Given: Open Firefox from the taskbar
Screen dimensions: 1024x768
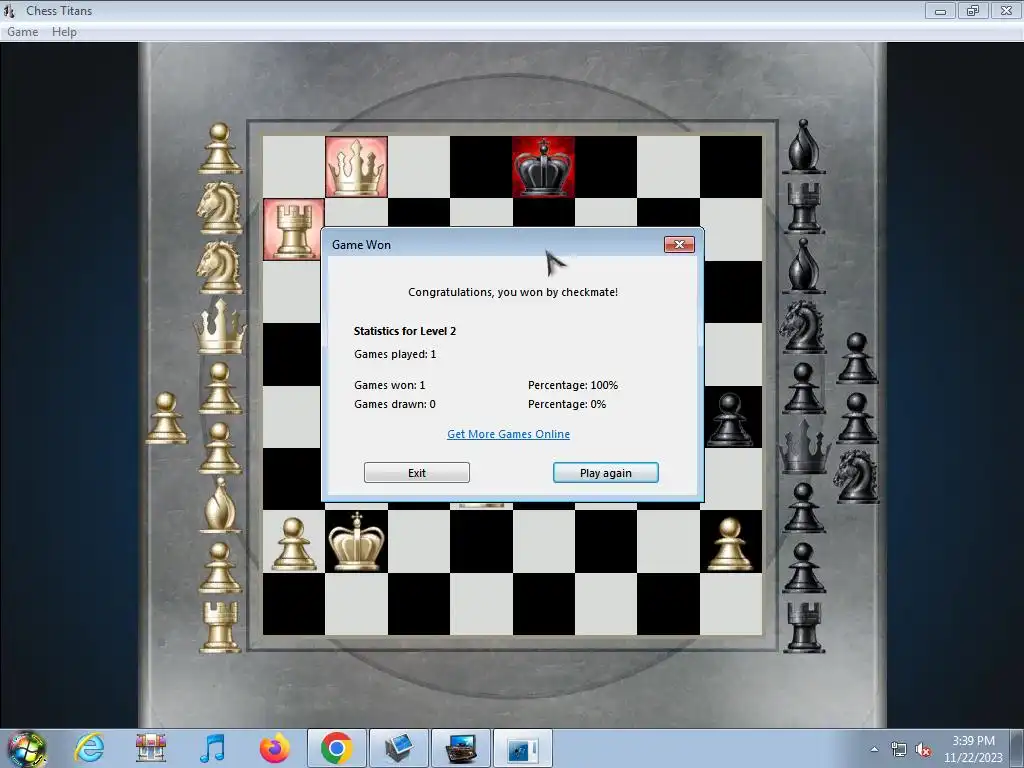Looking at the screenshot, I should [274, 748].
